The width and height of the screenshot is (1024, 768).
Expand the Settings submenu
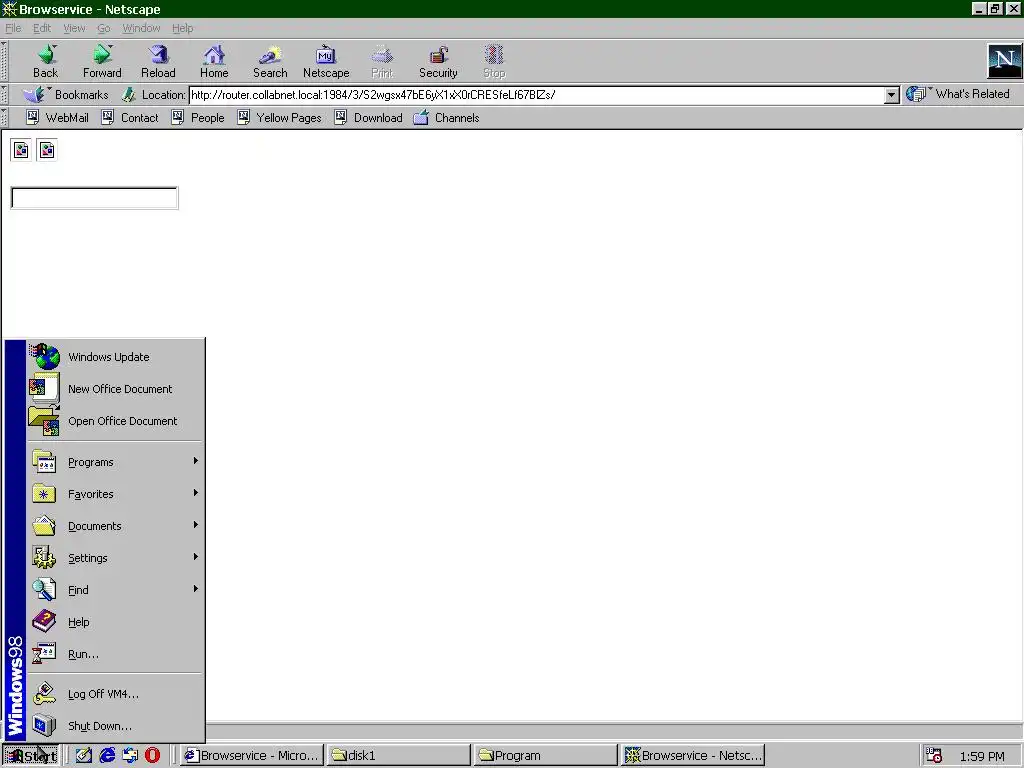click(x=115, y=558)
